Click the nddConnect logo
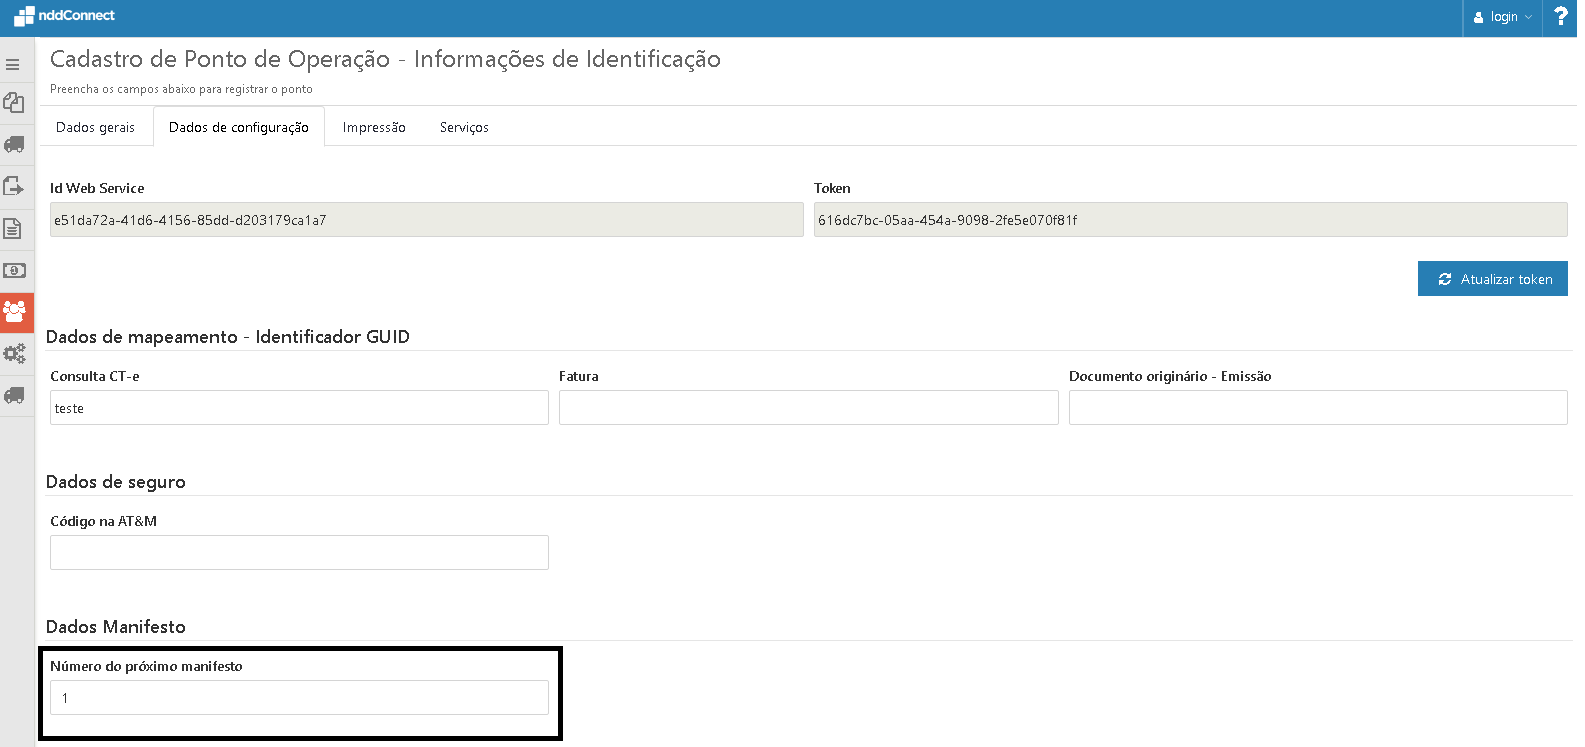 coord(65,16)
